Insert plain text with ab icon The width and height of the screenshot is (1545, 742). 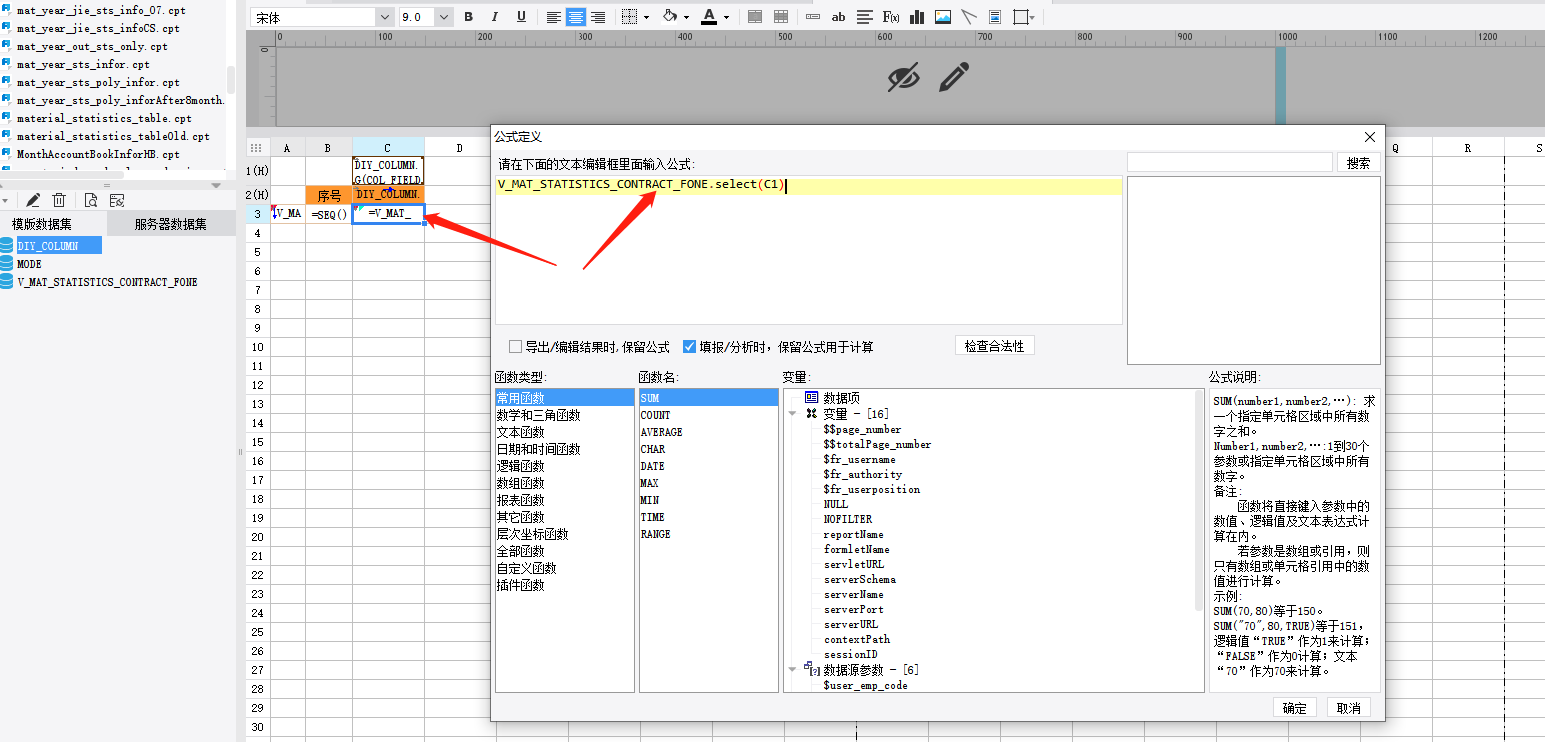[839, 17]
